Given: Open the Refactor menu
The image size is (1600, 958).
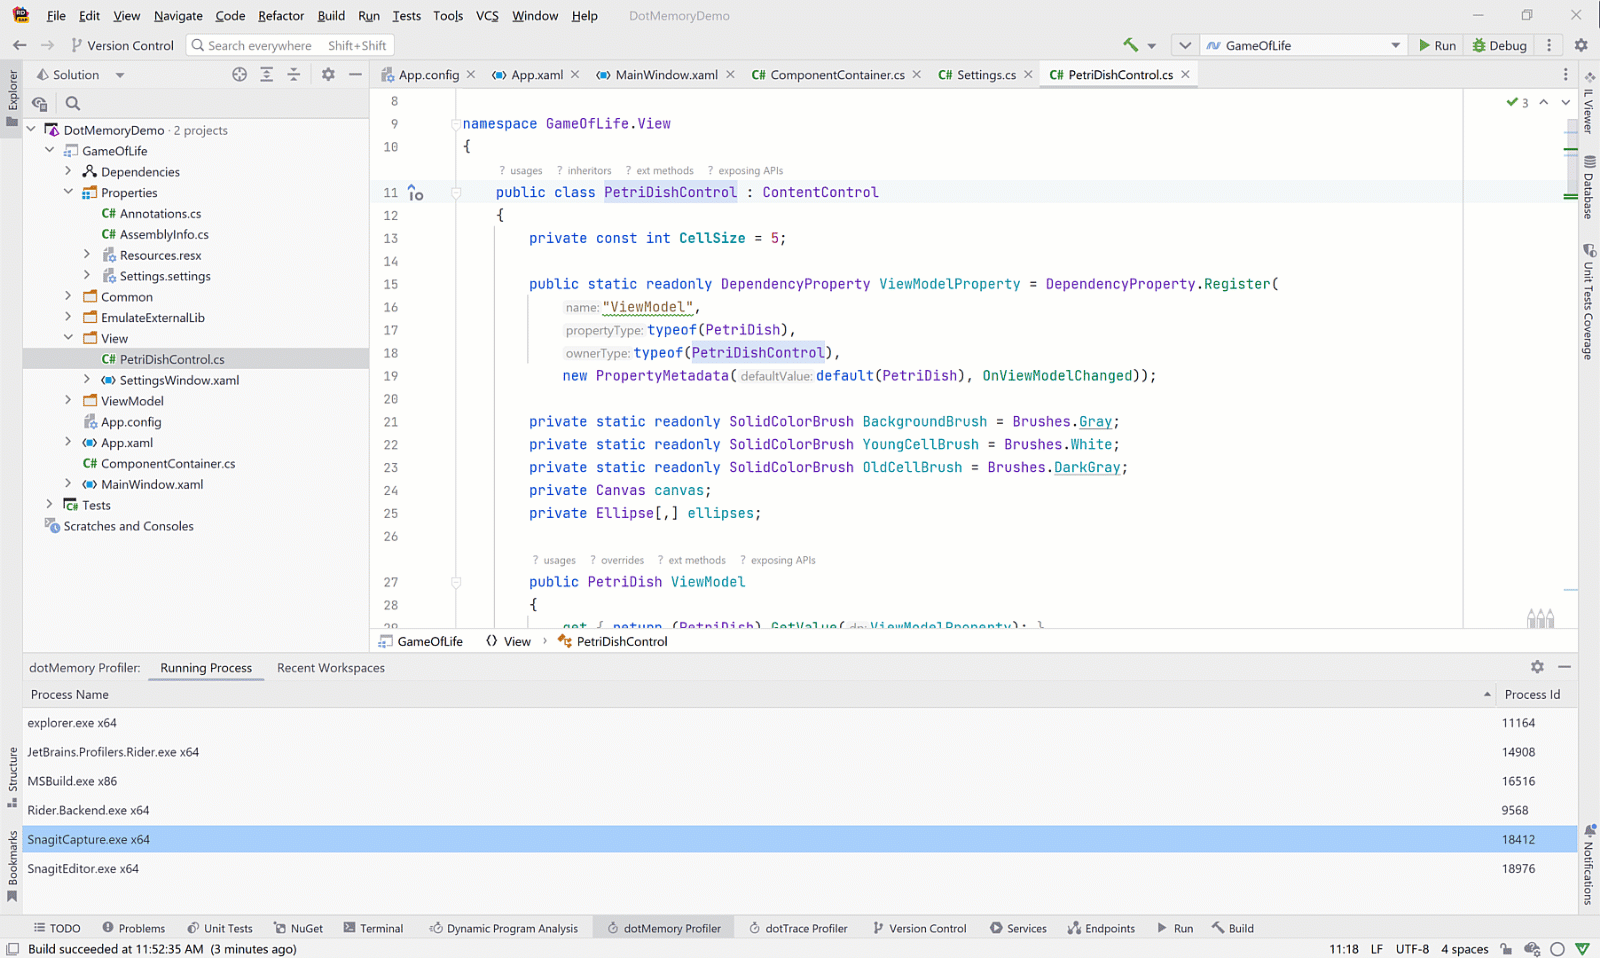Looking at the screenshot, I should click(x=280, y=16).
